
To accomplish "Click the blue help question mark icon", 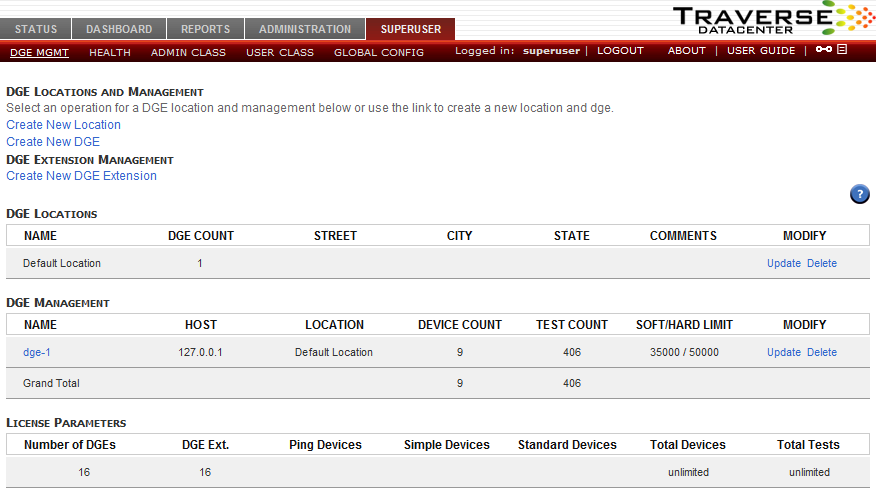I will click(x=859, y=194).
